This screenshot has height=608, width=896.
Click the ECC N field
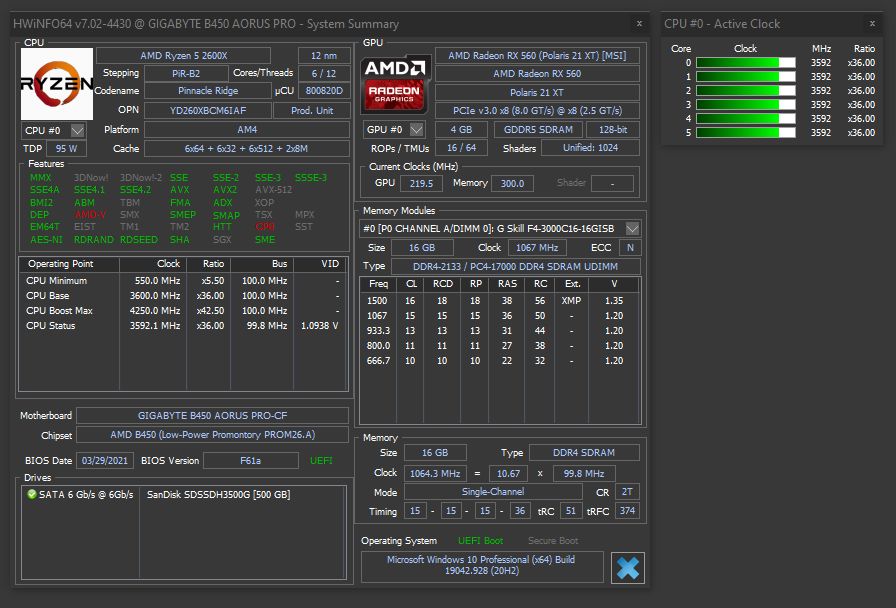point(630,247)
